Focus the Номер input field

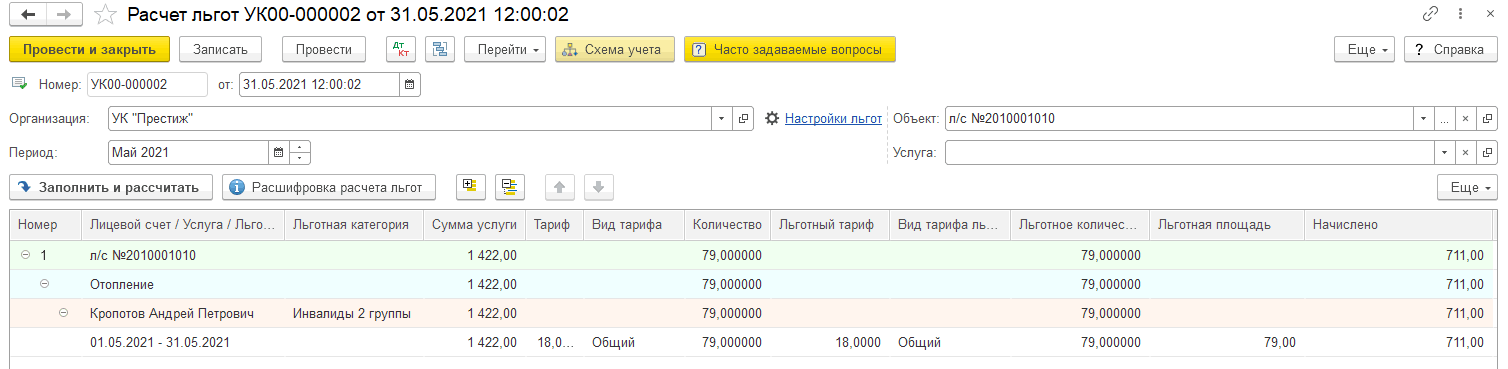coord(147,85)
